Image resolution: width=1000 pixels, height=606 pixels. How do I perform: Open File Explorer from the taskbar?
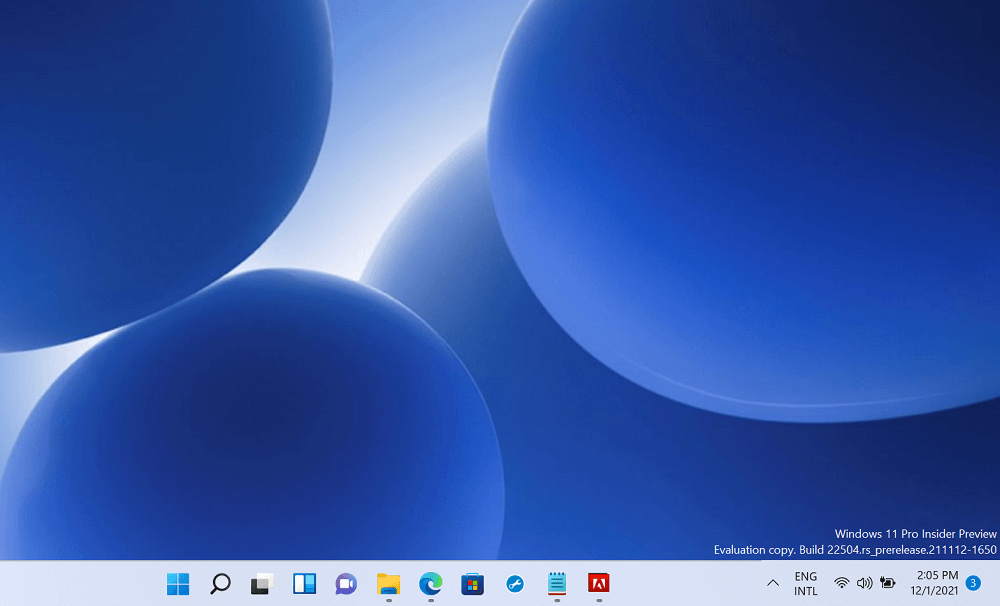[x=388, y=584]
